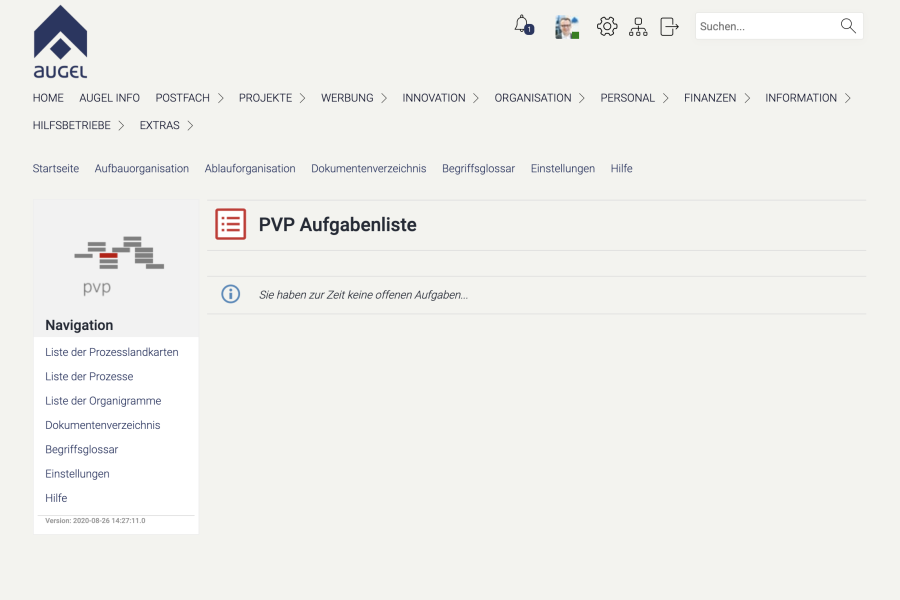This screenshot has height=600, width=900.
Task: Expand the Postfach menu
Action: coord(189,98)
